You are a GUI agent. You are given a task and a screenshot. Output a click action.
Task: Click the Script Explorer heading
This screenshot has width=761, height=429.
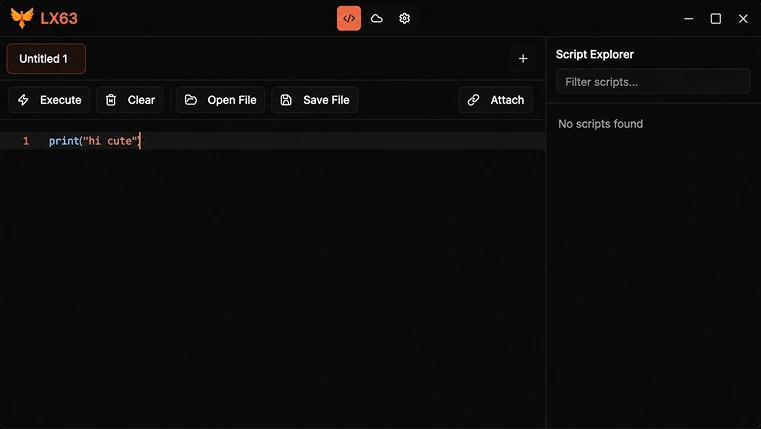(595, 54)
